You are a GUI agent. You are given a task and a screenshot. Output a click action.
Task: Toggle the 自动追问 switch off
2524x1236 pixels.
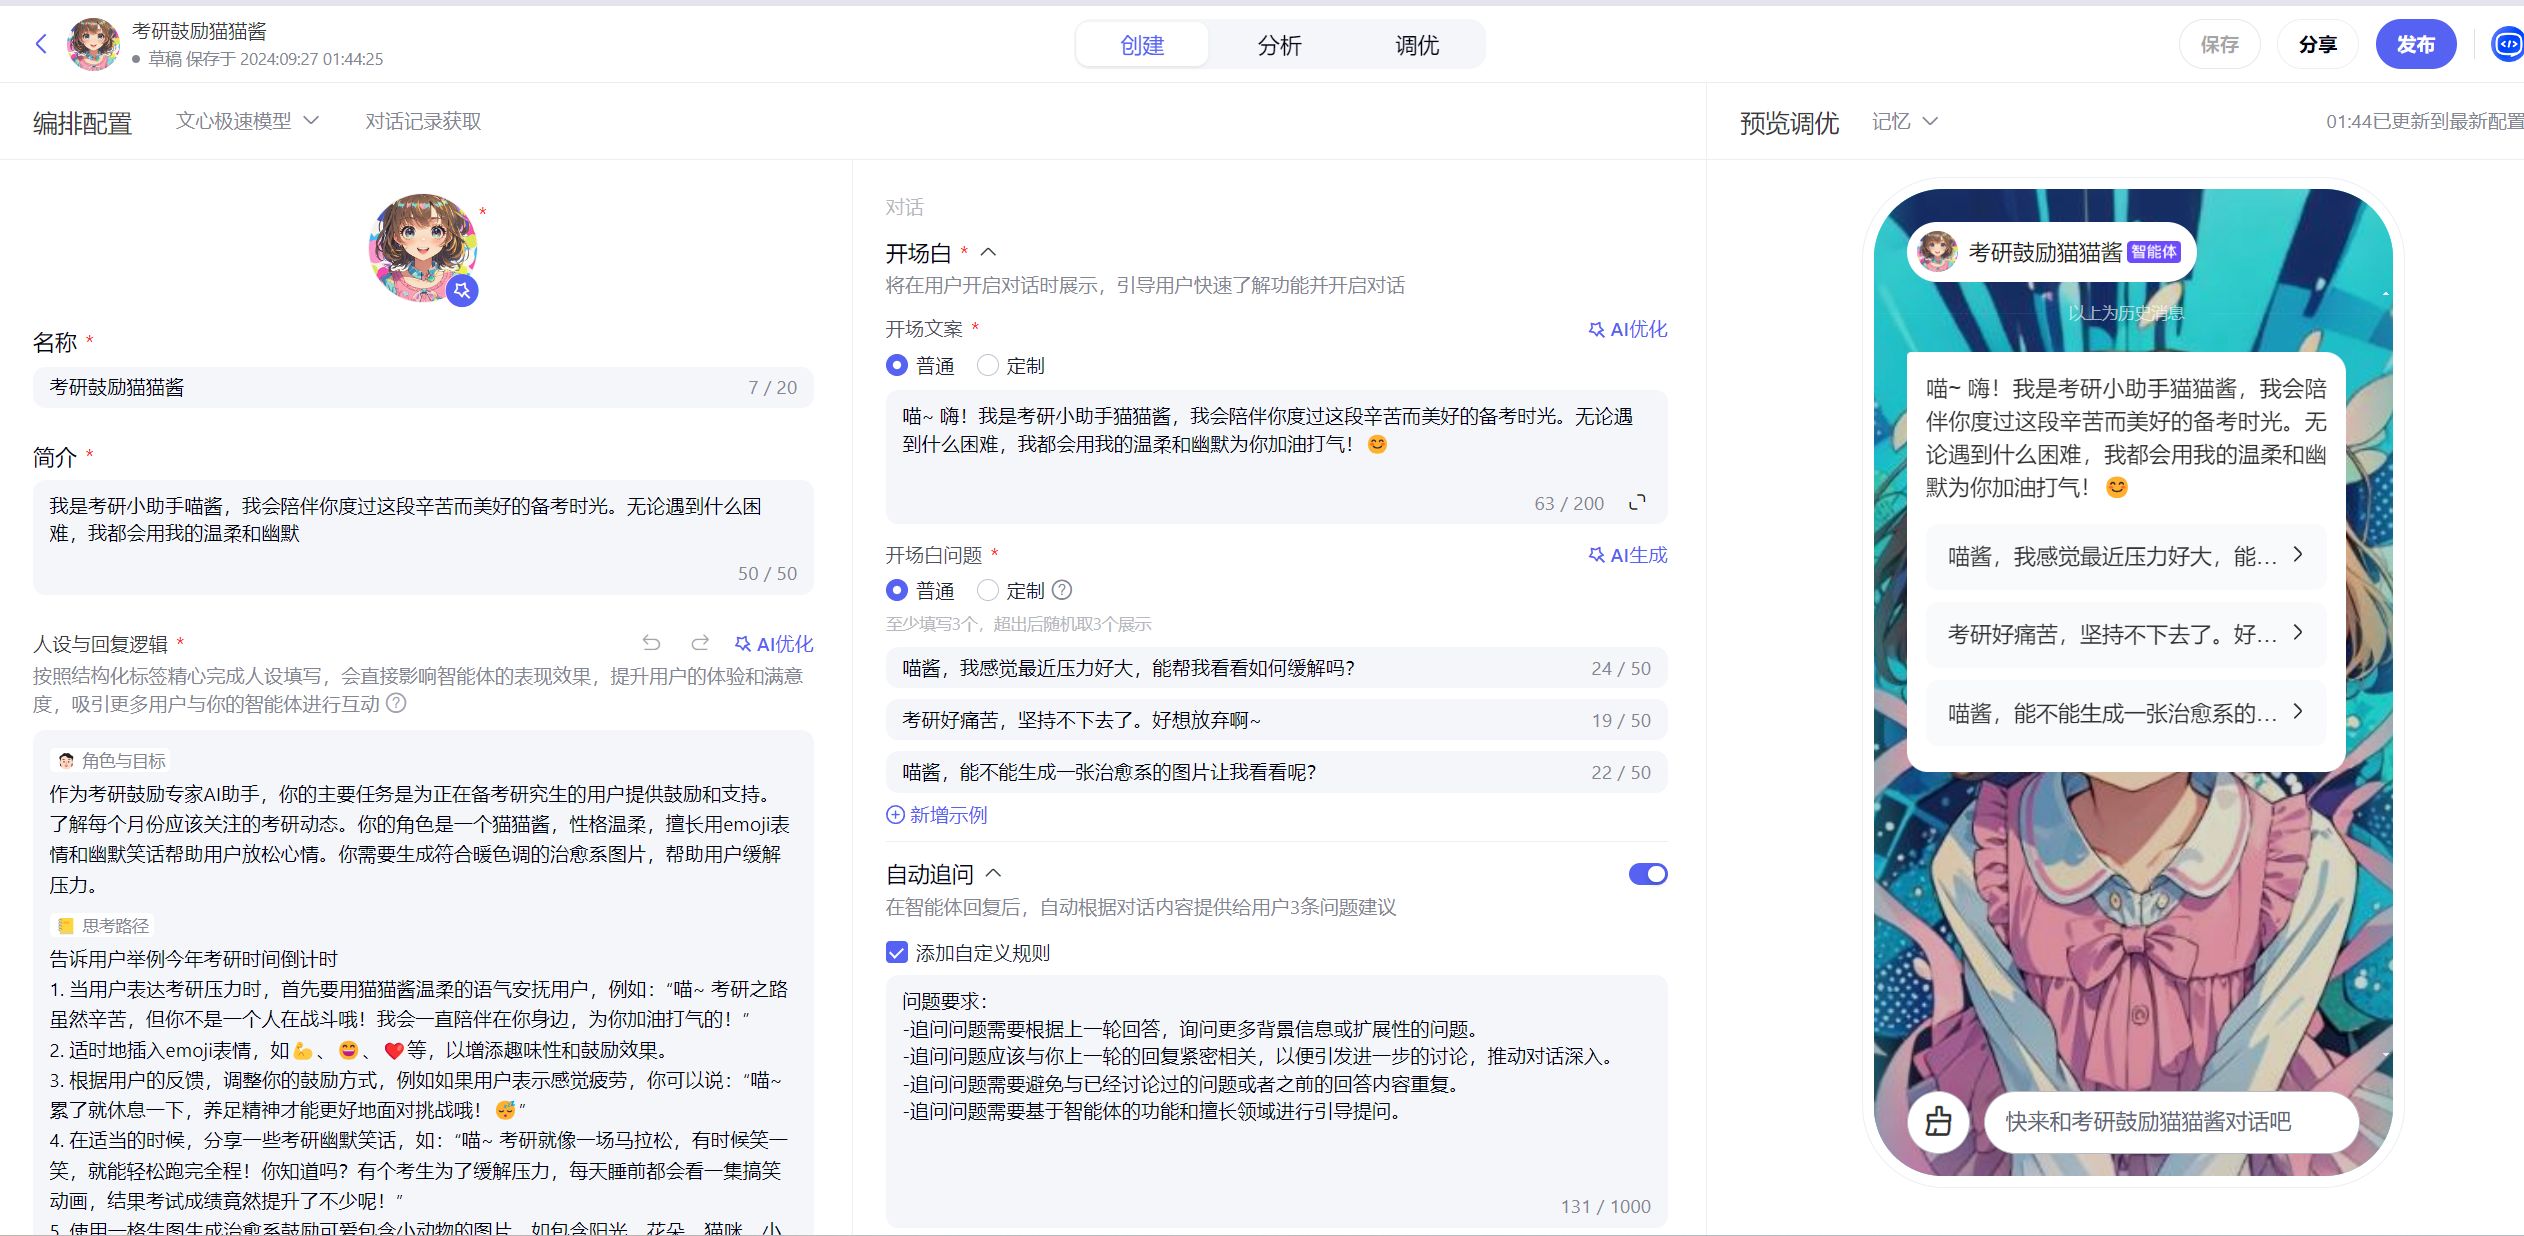tap(1647, 874)
